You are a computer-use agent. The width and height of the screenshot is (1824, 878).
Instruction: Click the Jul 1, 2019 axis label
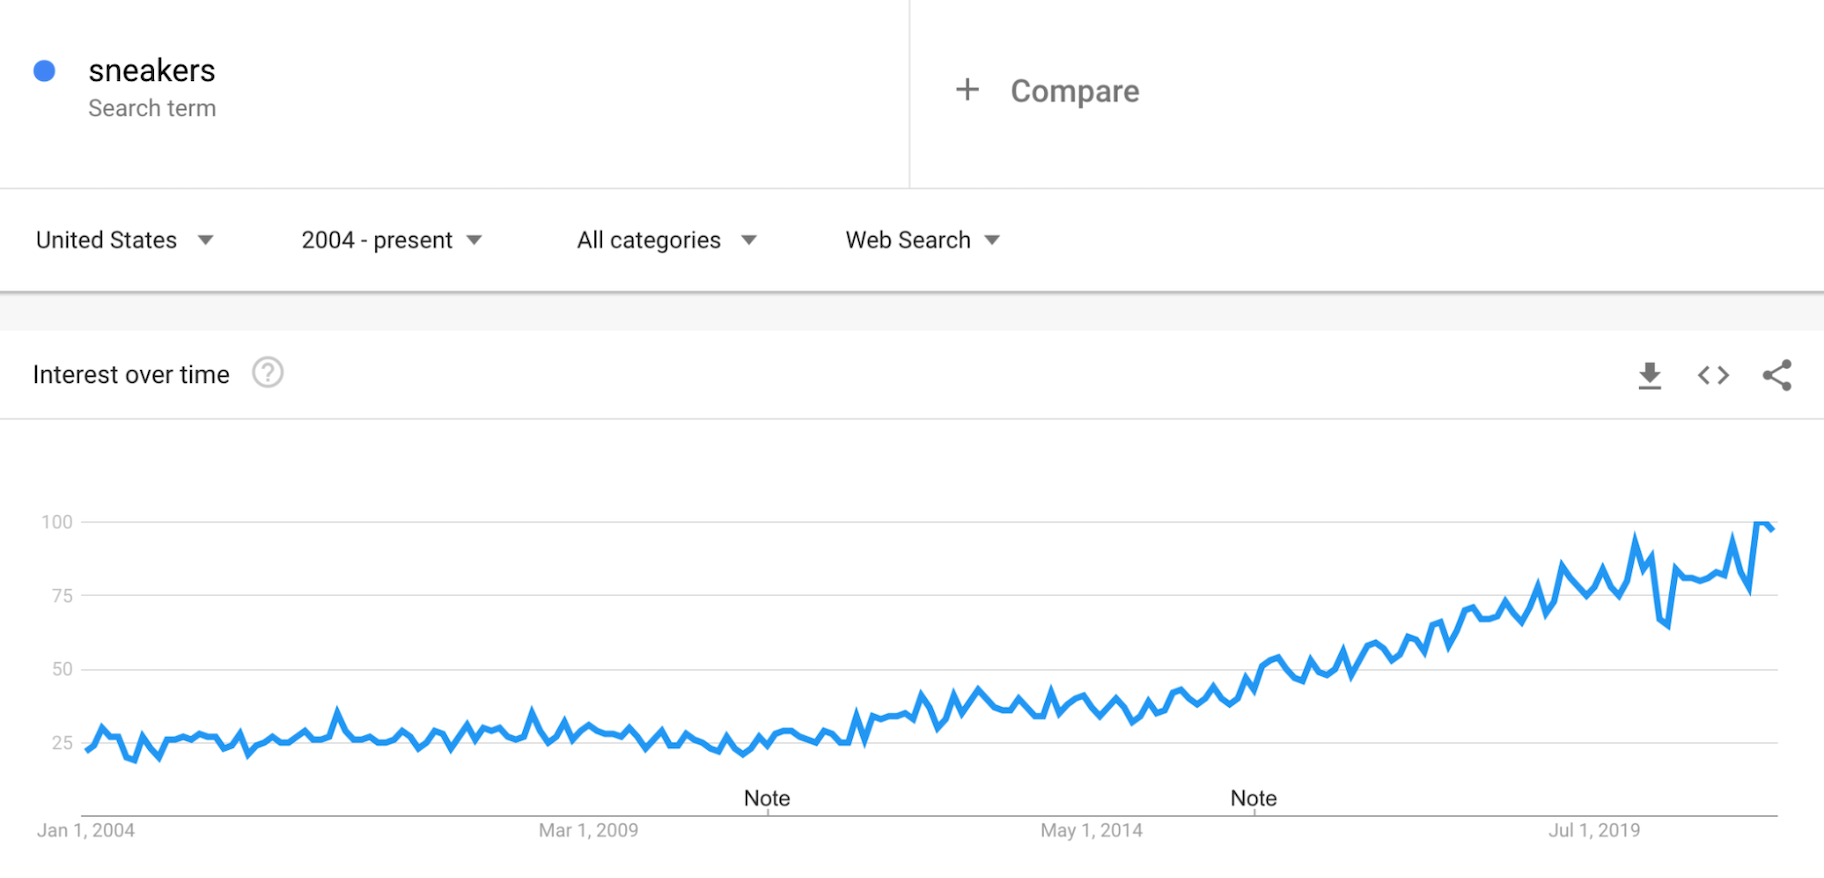pos(1594,830)
